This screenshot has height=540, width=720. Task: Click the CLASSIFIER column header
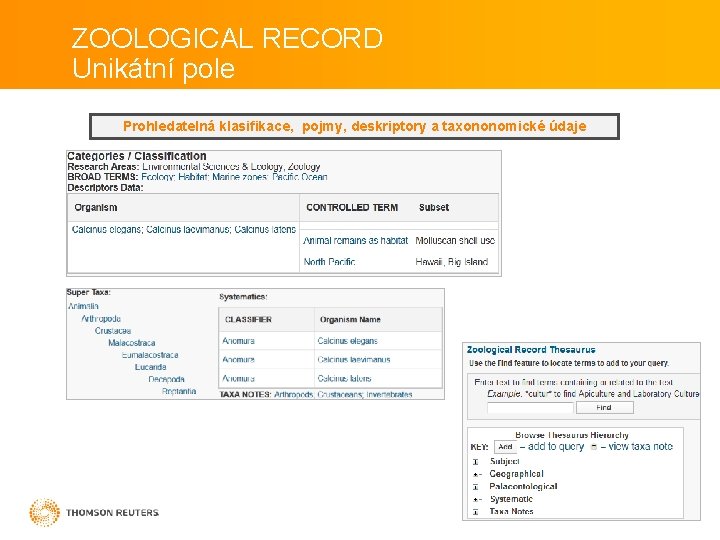coord(248,320)
